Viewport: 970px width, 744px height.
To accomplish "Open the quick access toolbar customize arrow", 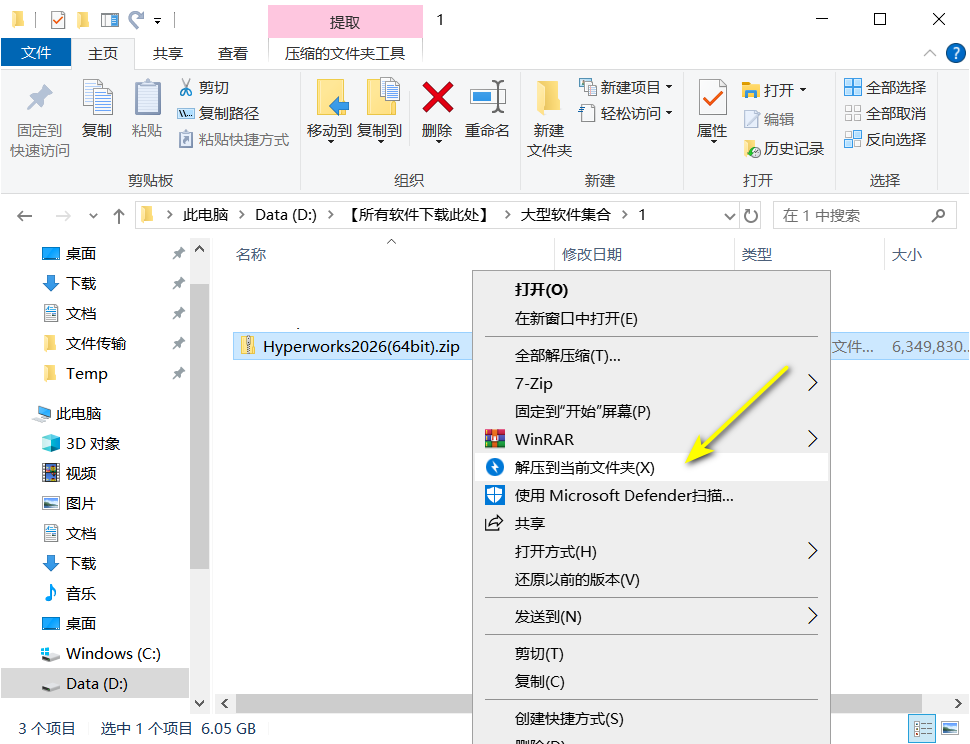I will (x=158, y=21).
